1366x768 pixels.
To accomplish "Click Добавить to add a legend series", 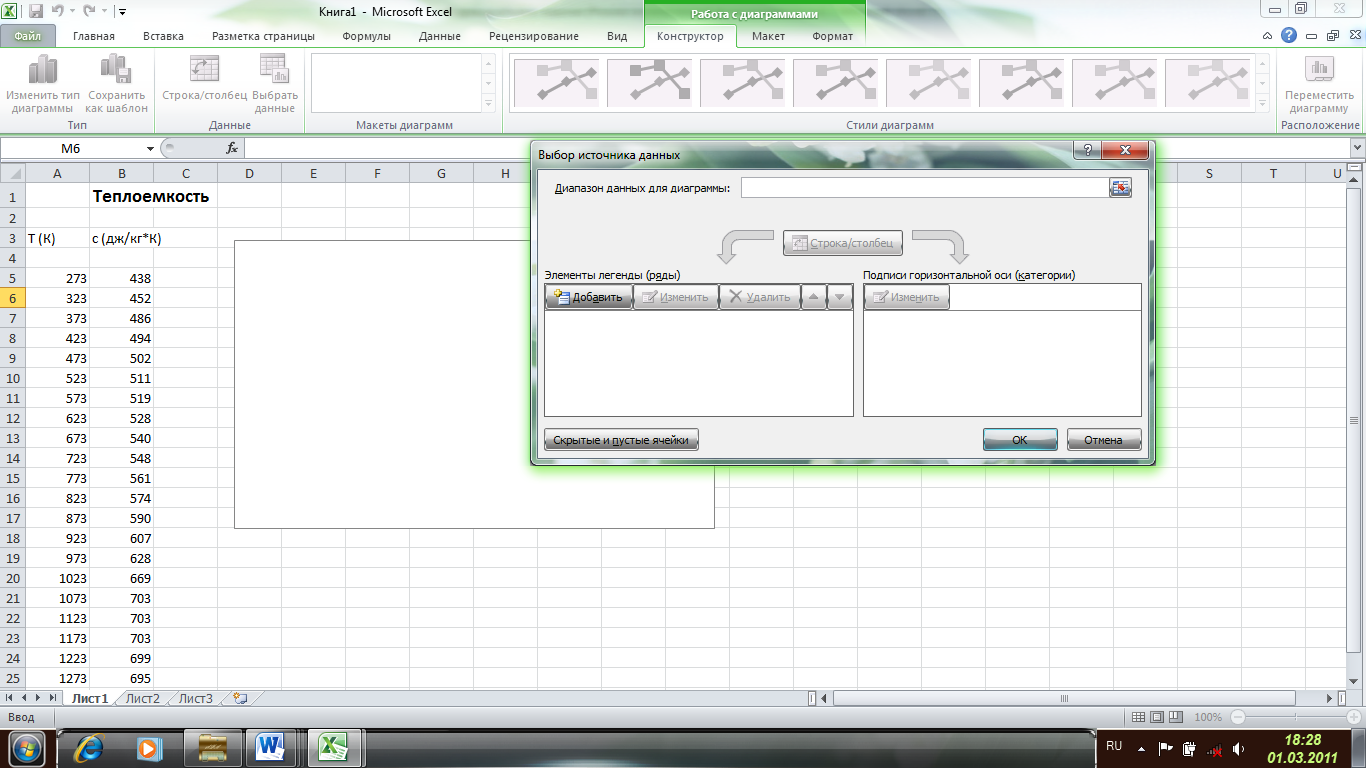I will click(x=589, y=297).
